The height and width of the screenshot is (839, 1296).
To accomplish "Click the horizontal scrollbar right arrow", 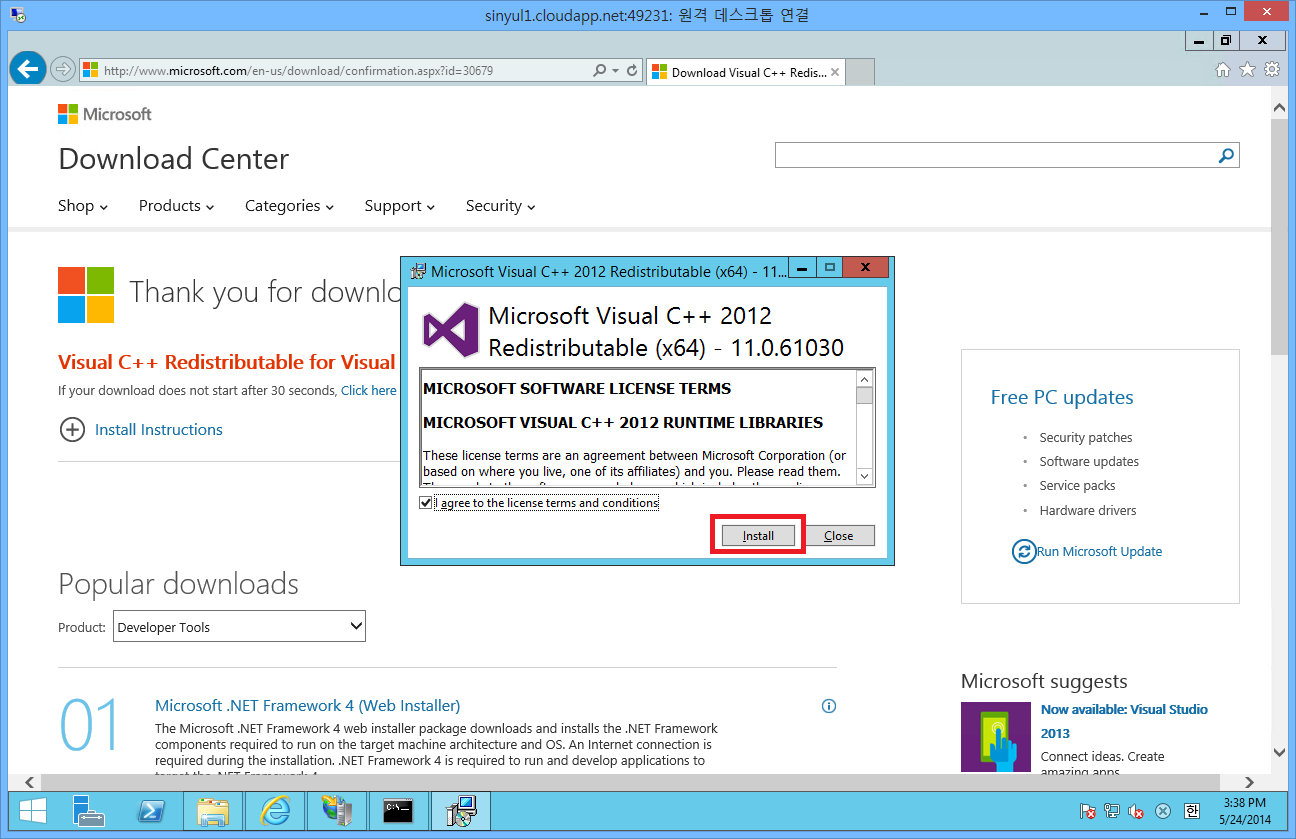I will coord(1250,782).
